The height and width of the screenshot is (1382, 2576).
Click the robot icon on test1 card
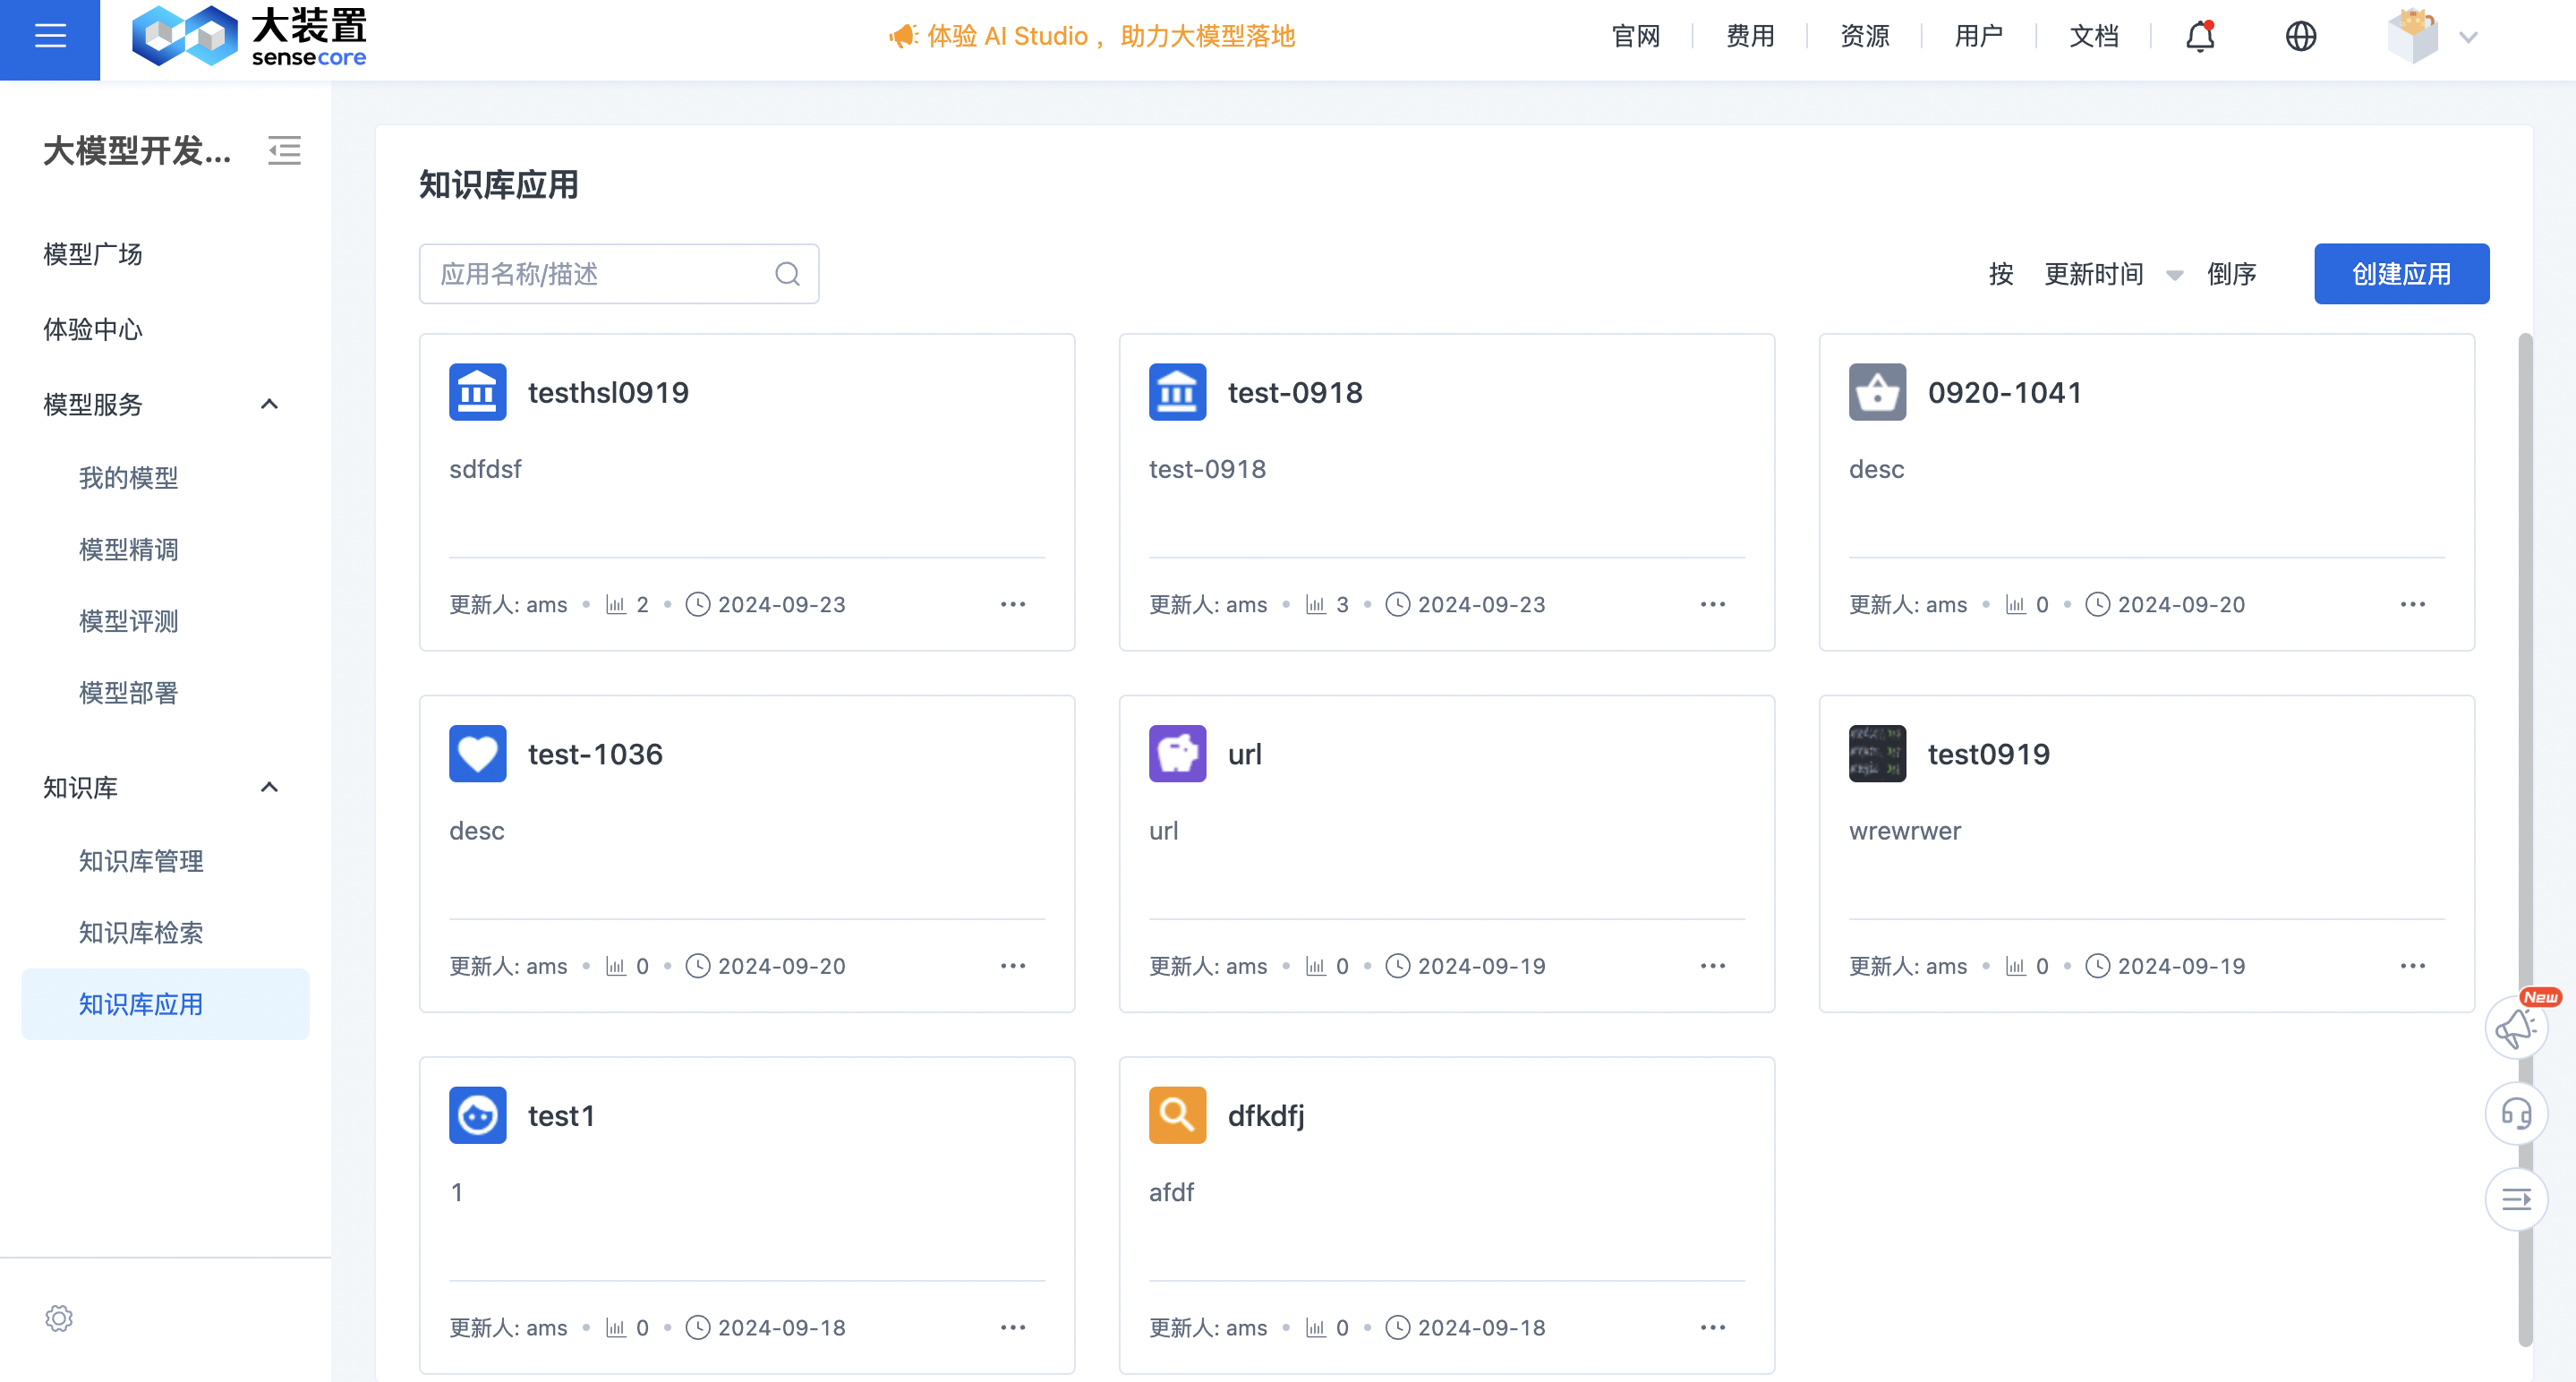[477, 1114]
